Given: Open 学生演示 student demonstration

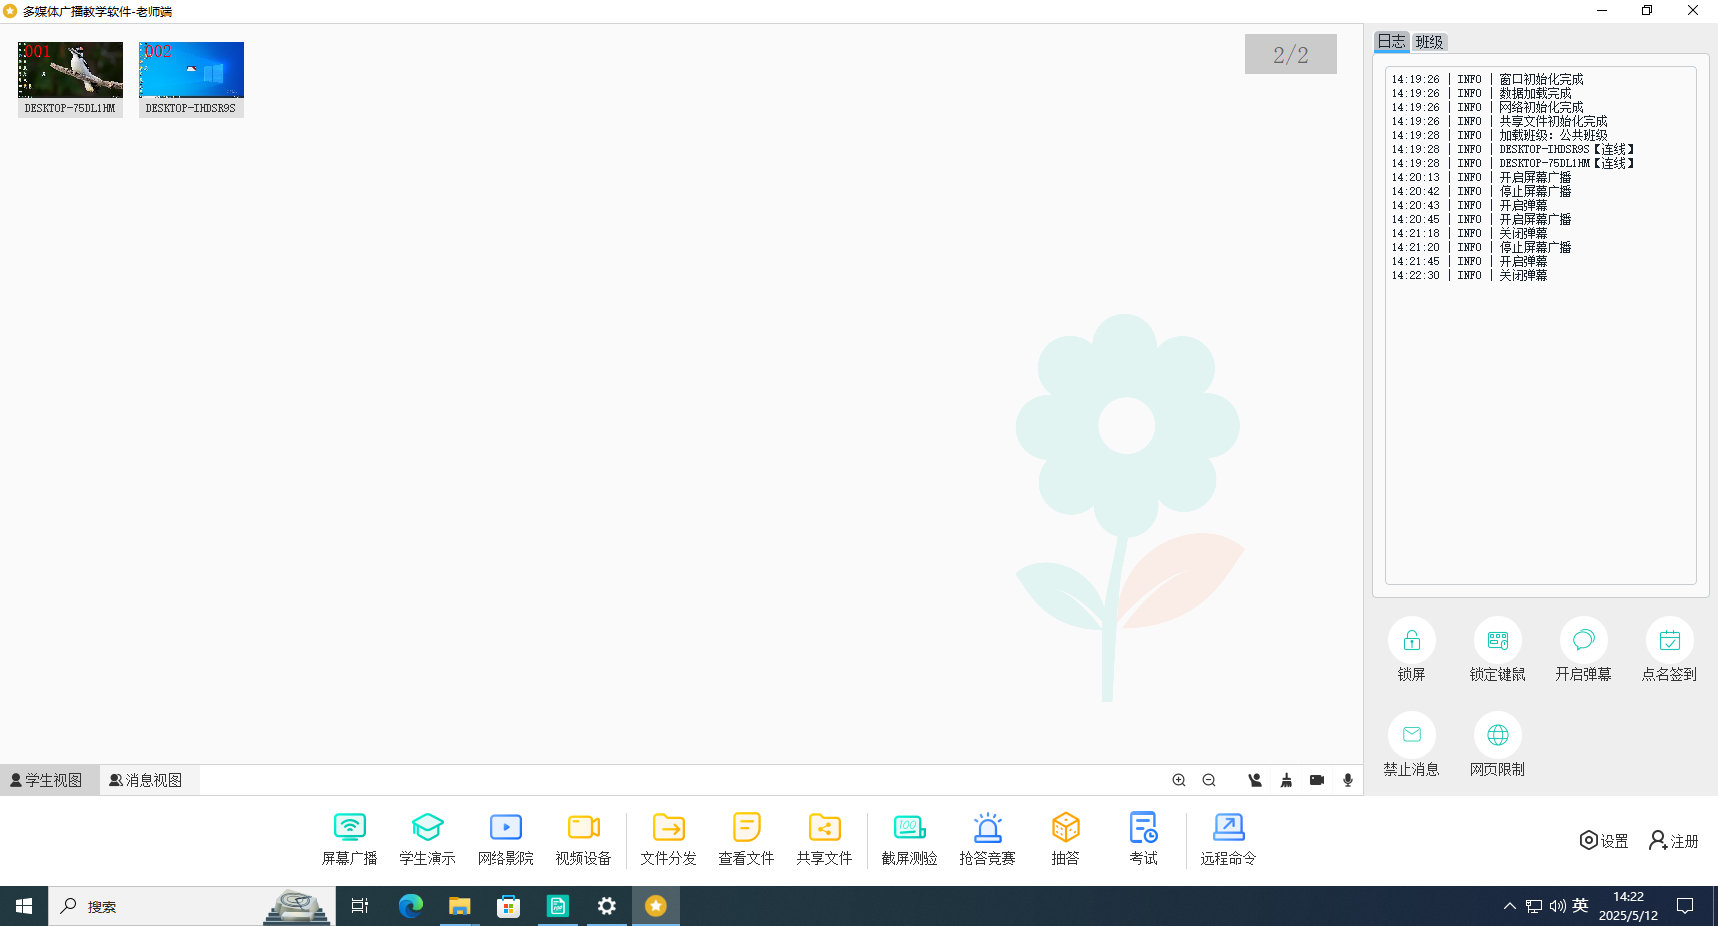Looking at the screenshot, I should click(x=427, y=839).
